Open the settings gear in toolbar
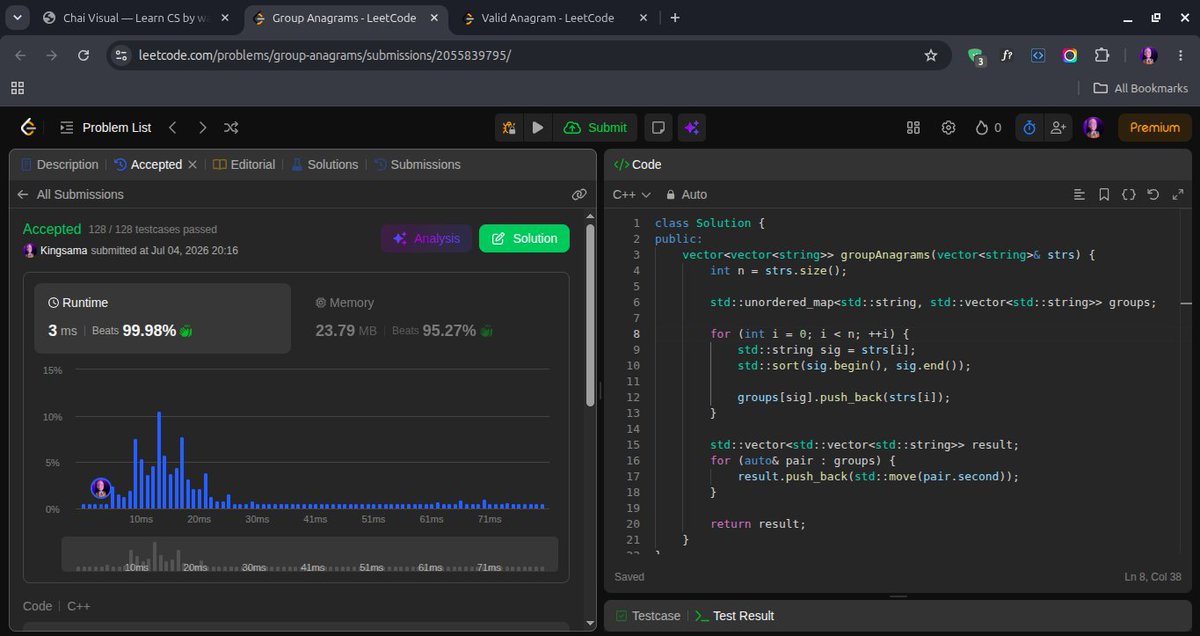1200x636 pixels. (x=948, y=127)
